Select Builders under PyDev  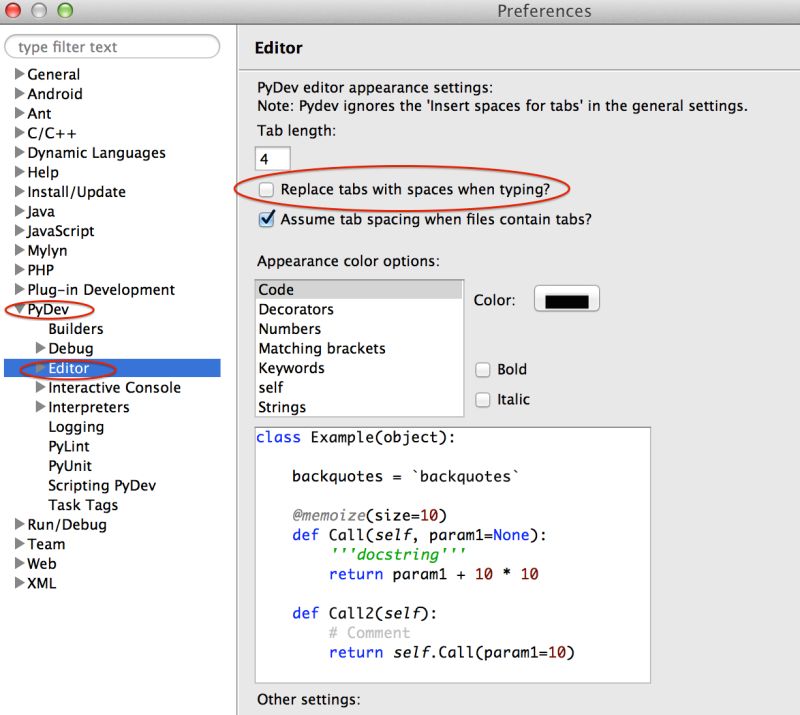76,328
